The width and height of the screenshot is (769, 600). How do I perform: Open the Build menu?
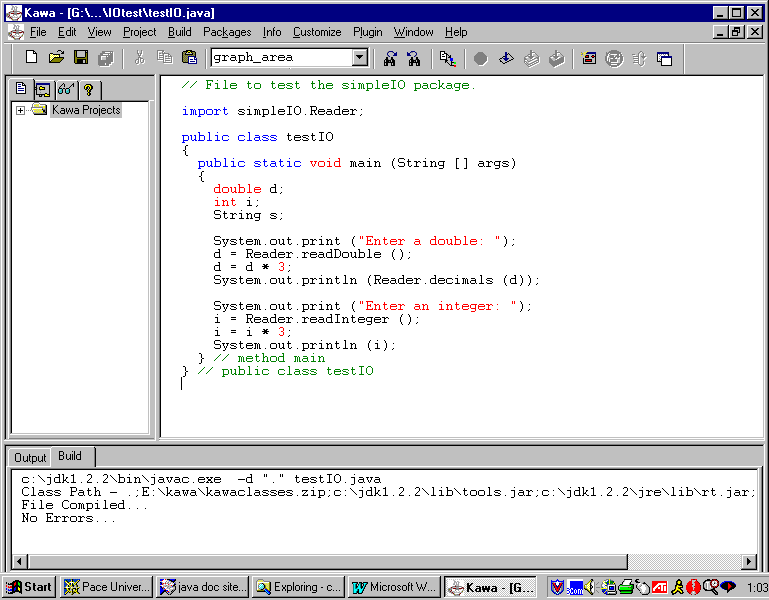tap(179, 32)
